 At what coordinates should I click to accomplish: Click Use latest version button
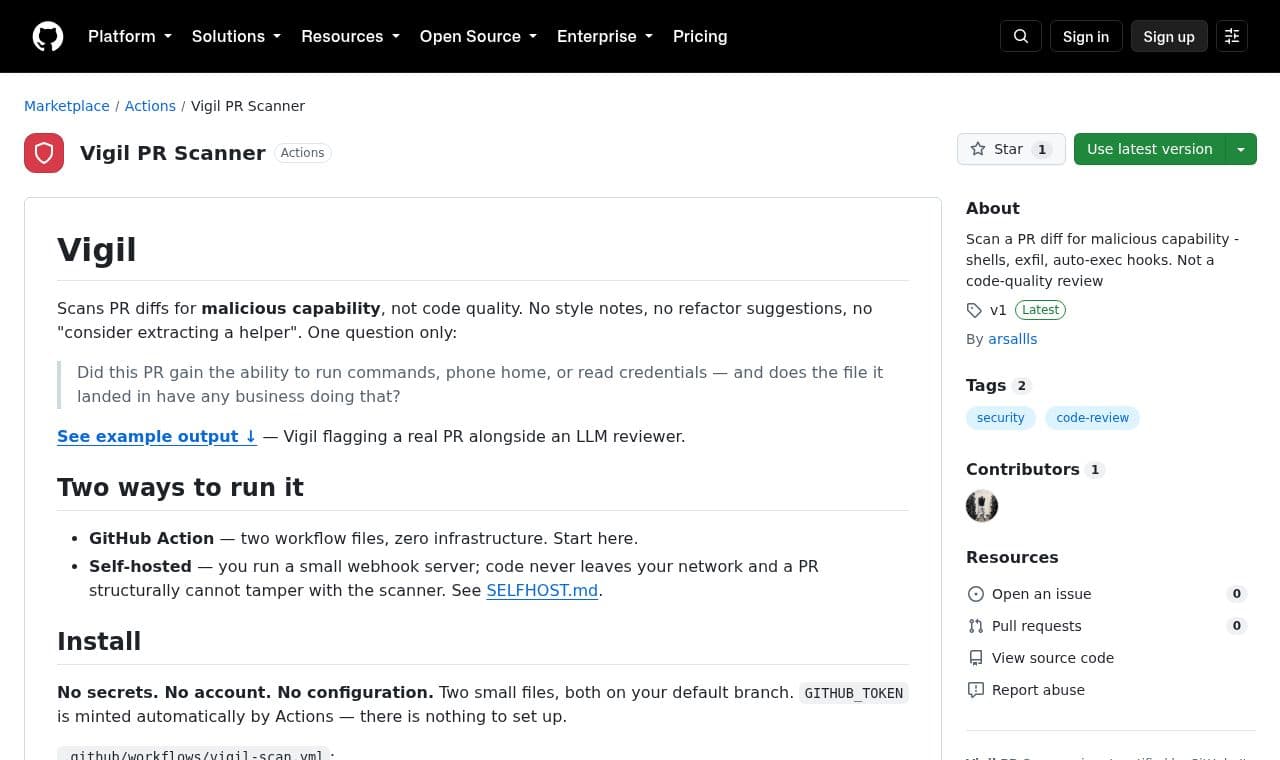(1150, 149)
